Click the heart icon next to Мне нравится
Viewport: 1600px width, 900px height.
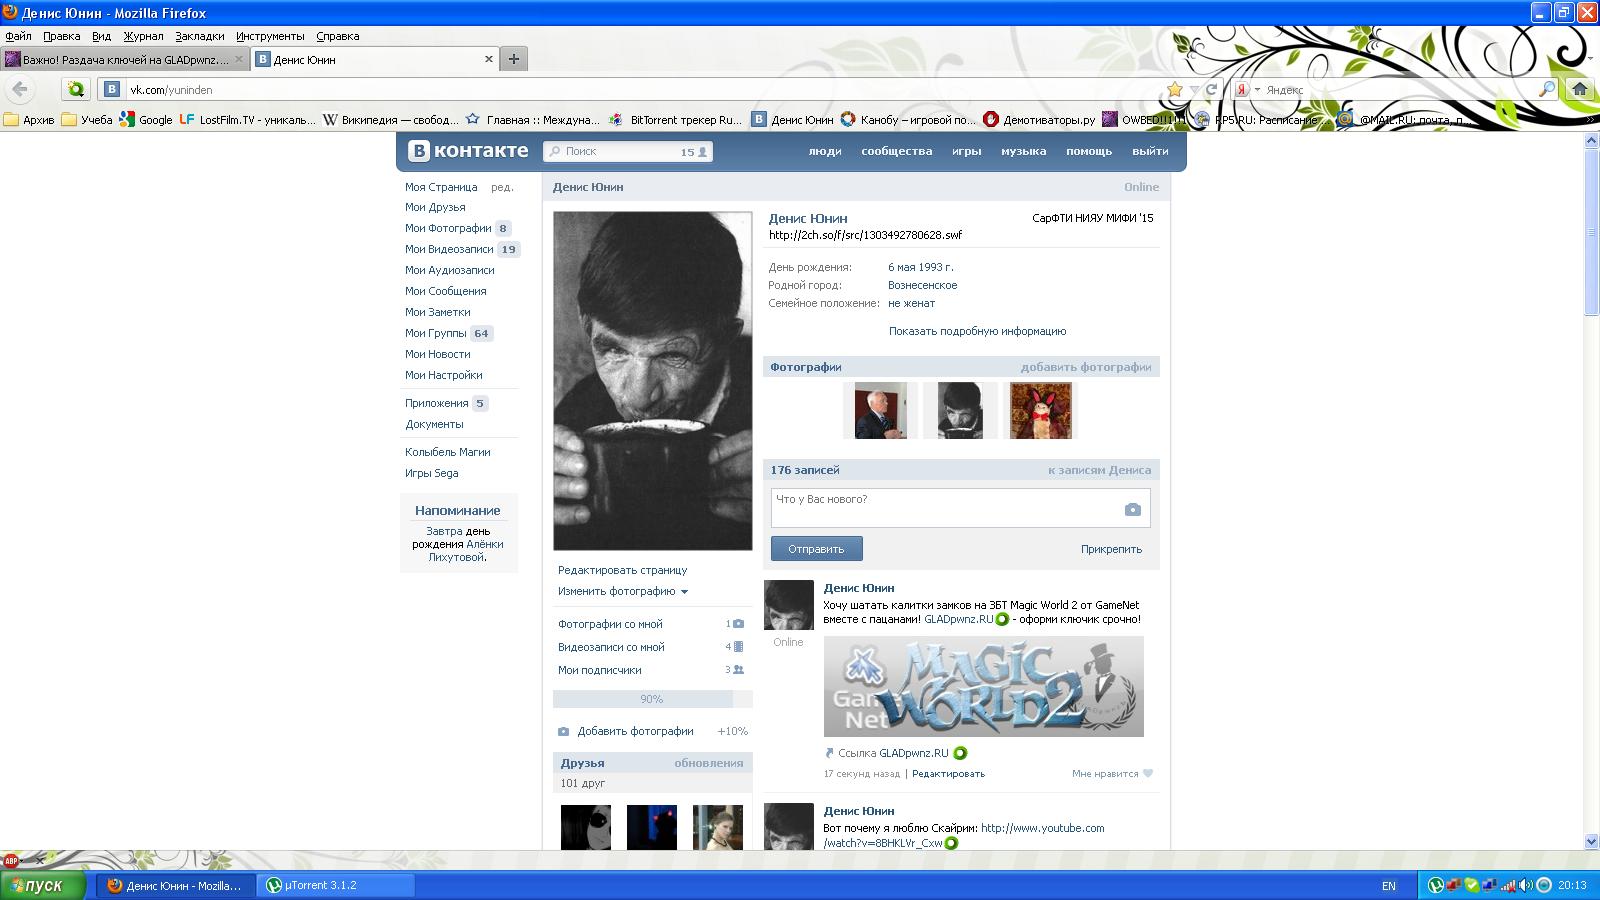[x=1148, y=773]
